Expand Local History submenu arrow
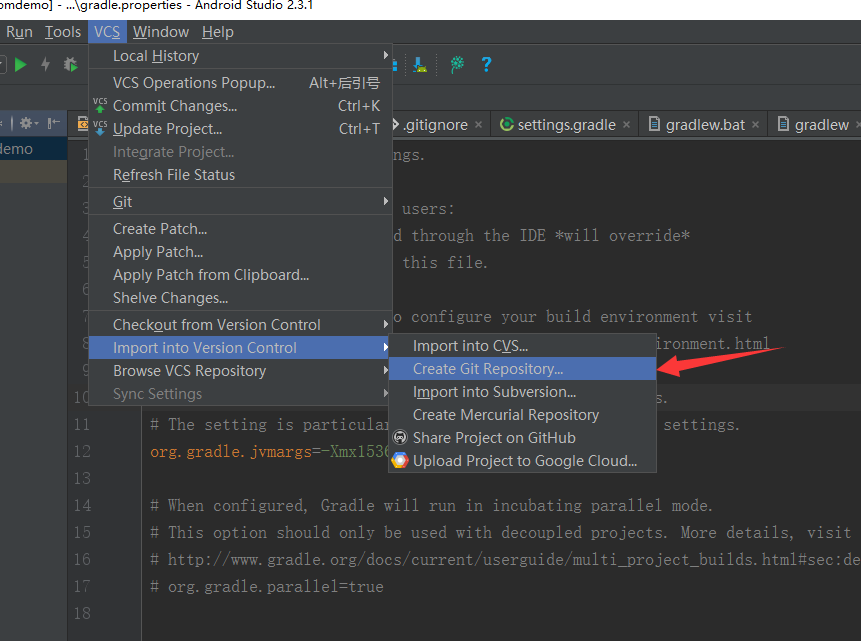The image size is (861, 641). tap(385, 55)
